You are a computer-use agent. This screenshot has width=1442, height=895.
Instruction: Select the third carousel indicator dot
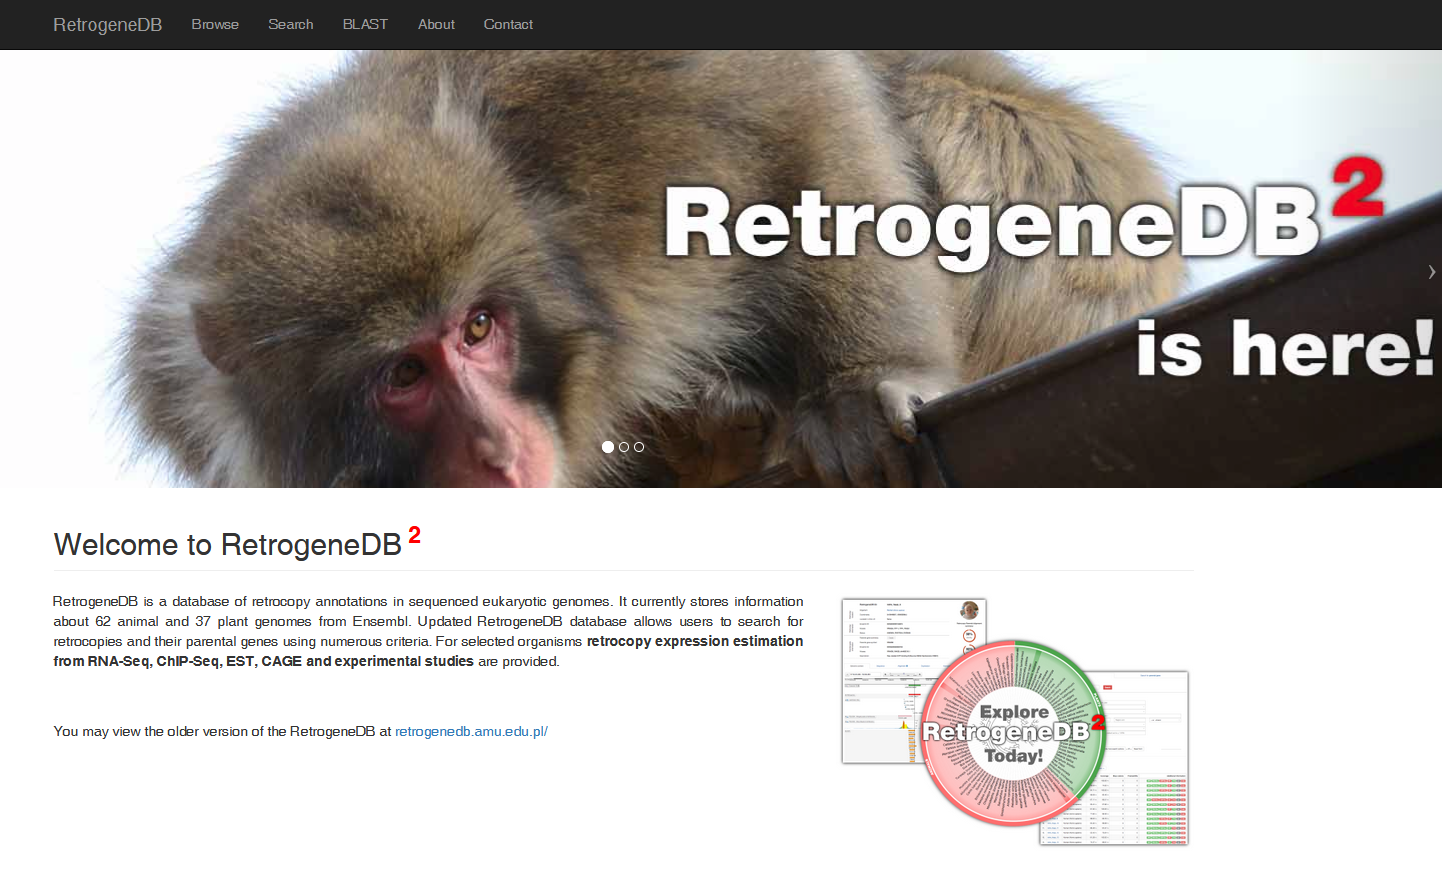pyautogui.click(x=639, y=447)
